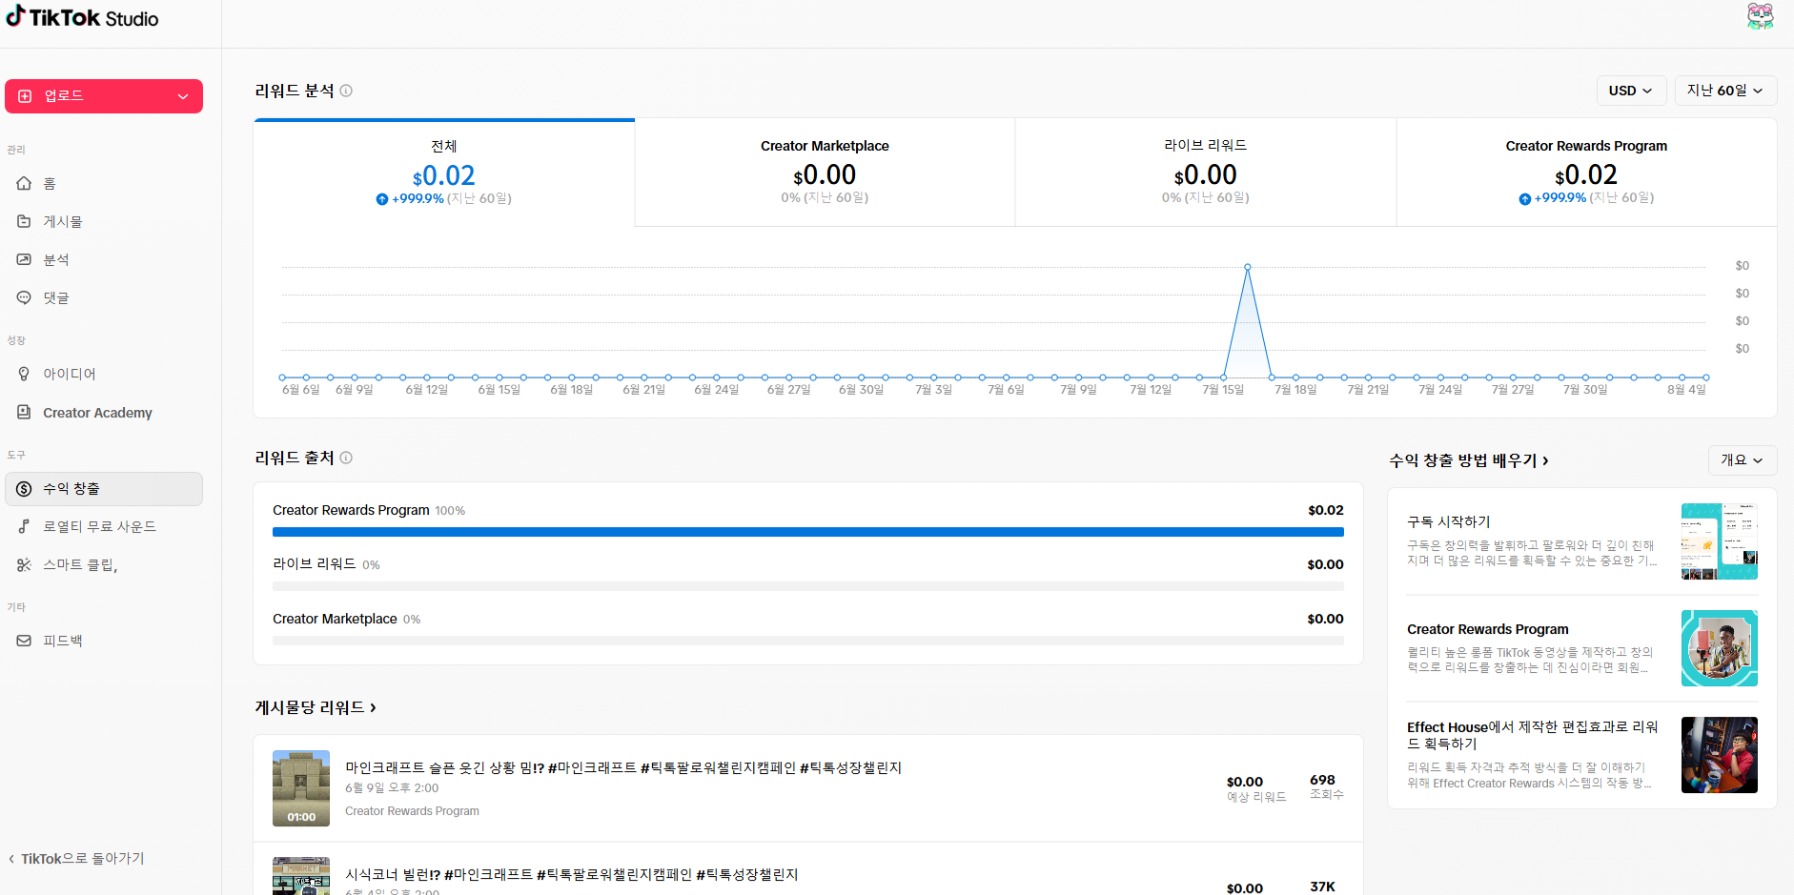The width and height of the screenshot is (1794, 895).
Task: Click the 수익 창출 dollar icon
Action: (x=24, y=489)
